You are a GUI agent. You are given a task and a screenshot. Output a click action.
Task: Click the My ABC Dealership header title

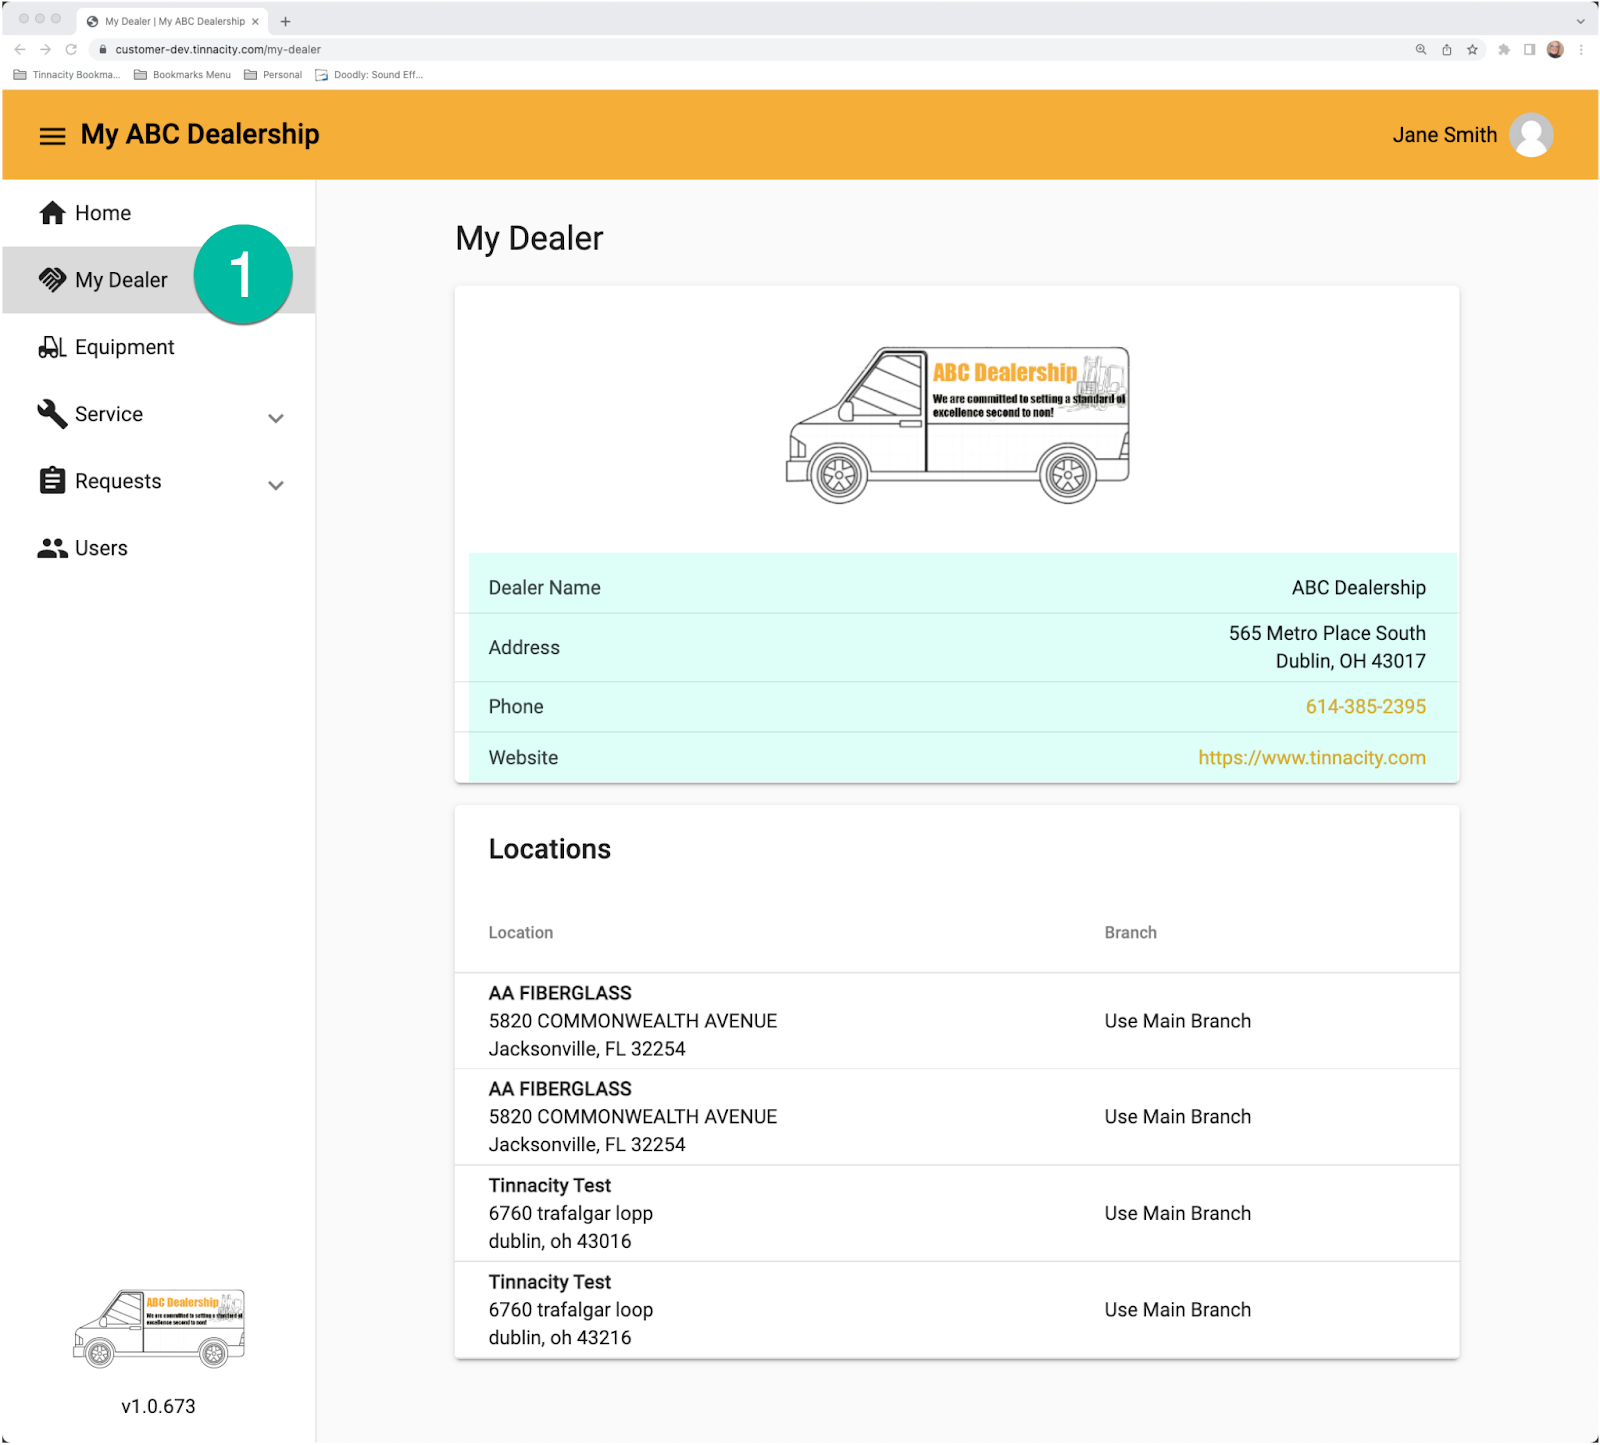point(200,134)
